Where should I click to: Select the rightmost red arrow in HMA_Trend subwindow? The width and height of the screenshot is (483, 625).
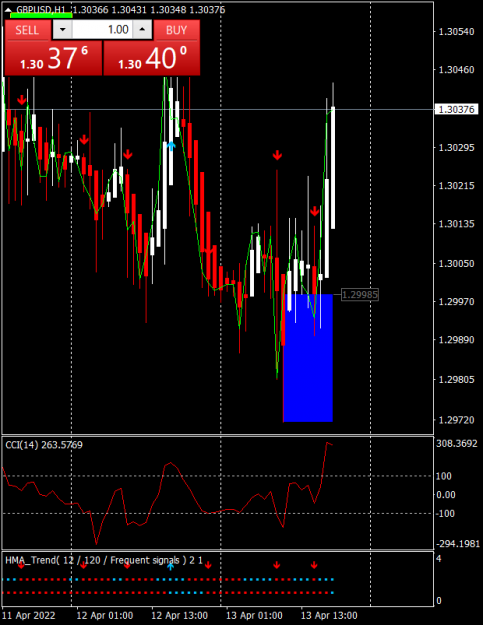pos(314,565)
